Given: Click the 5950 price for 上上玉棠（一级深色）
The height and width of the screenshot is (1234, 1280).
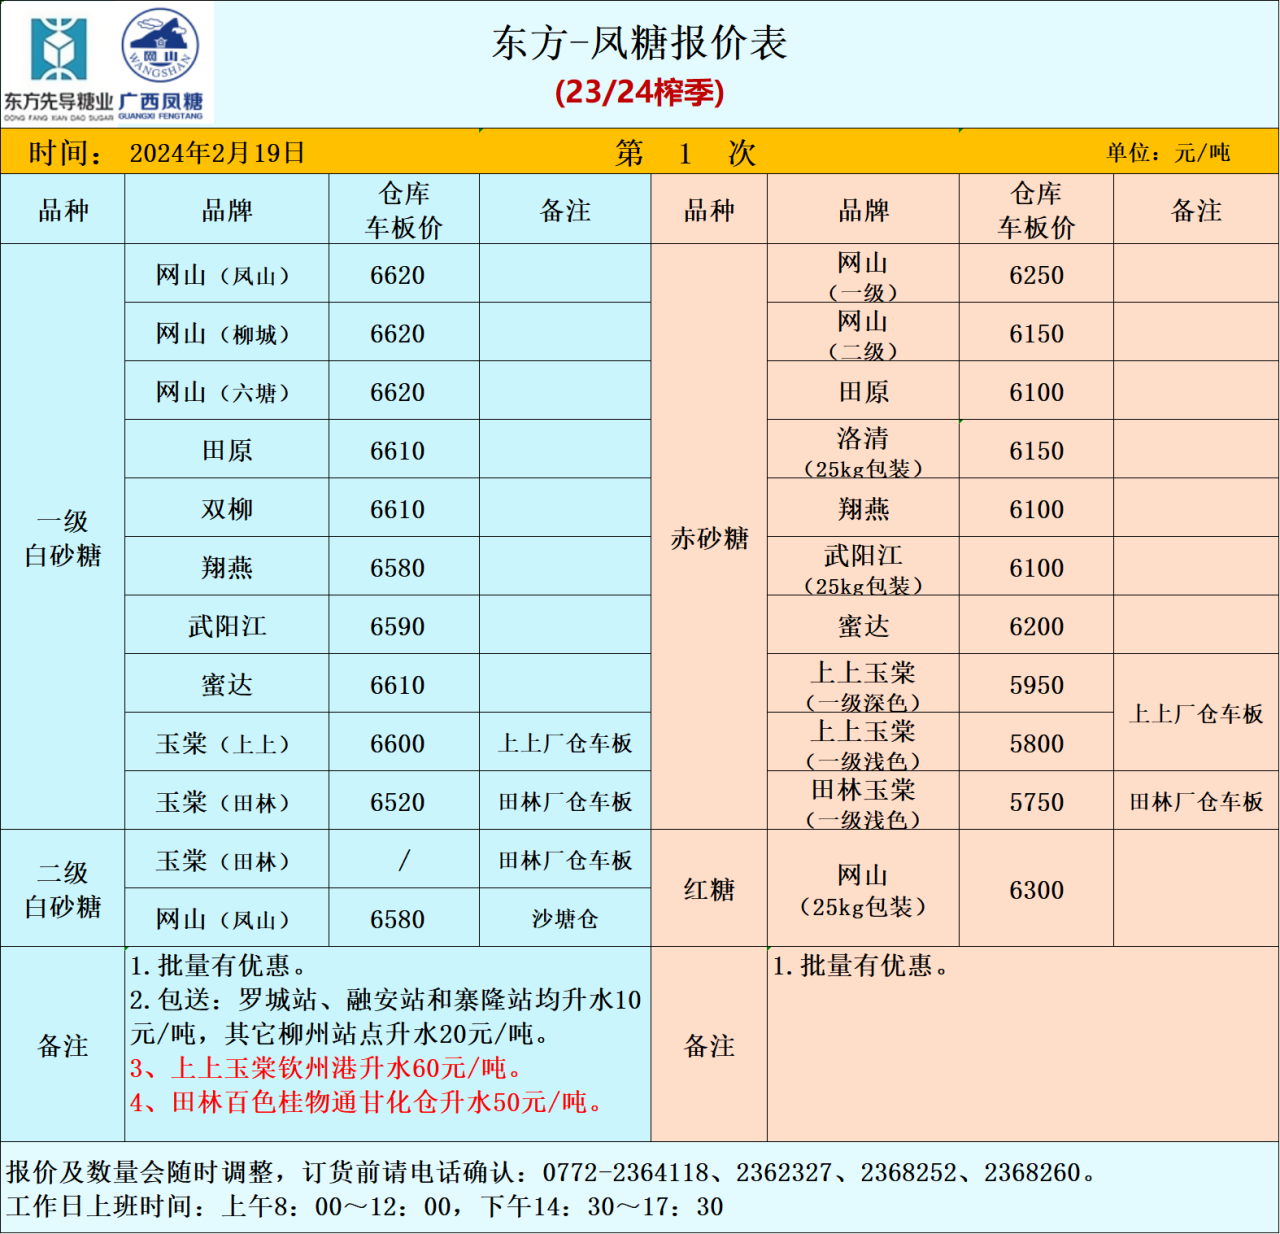Looking at the screenshot, I should coord(1036,685).
